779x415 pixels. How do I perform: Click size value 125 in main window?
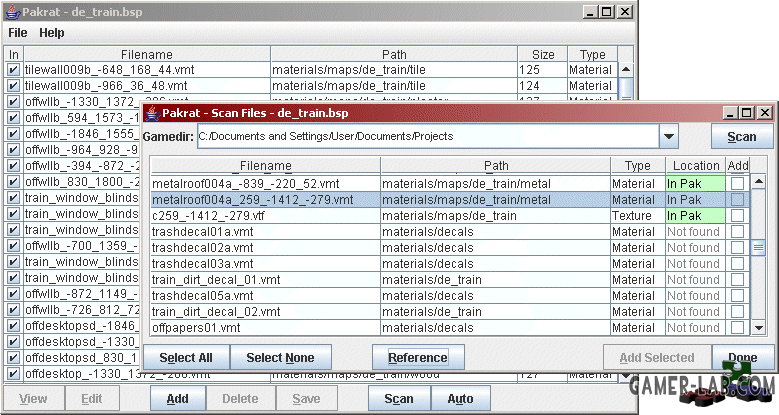pyautogui.click(x=529, y=70)
